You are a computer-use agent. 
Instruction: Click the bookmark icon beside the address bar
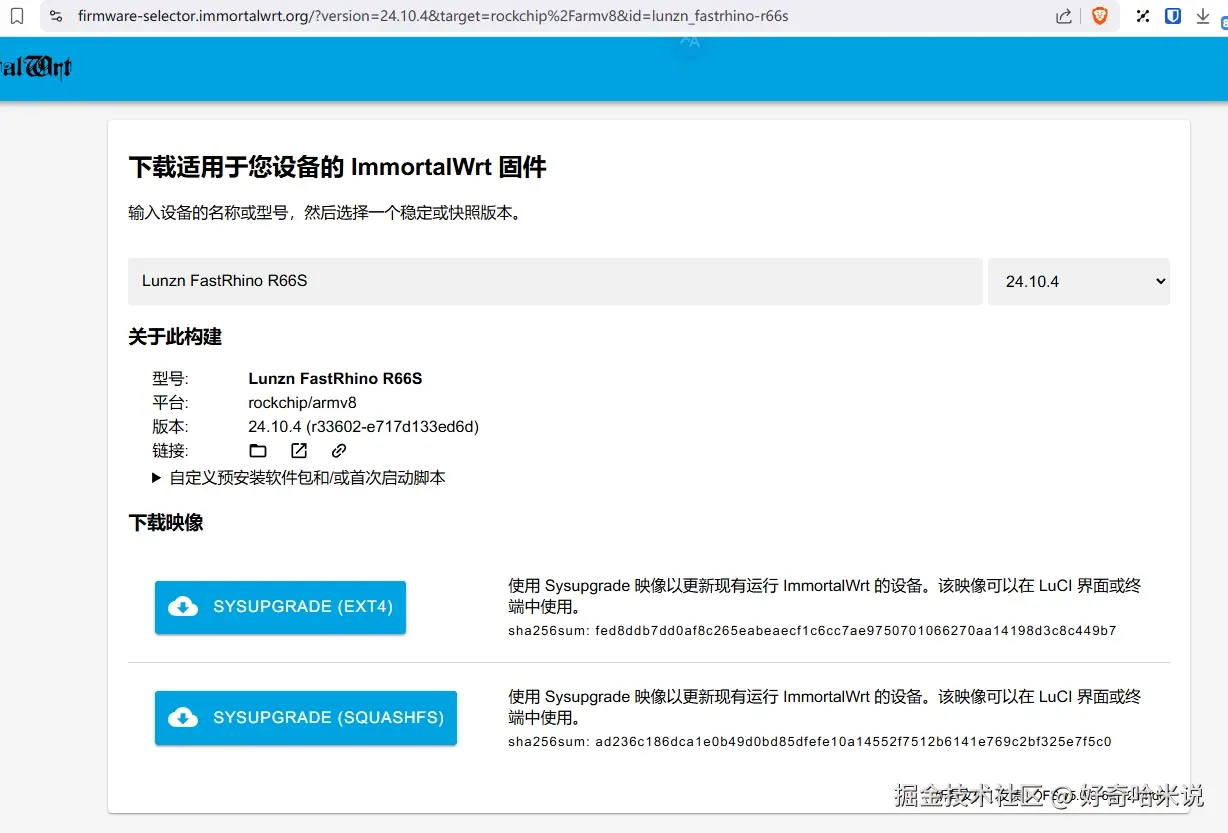[16, 16]
